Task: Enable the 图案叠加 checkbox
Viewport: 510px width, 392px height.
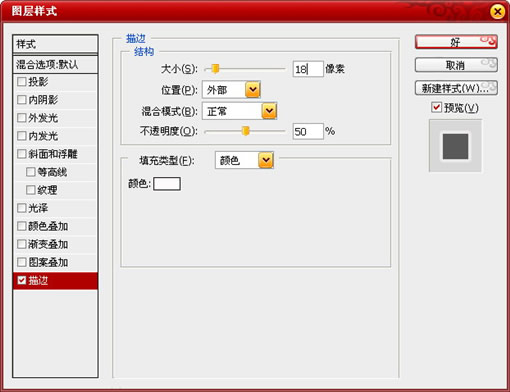Action: tap(22, 262)
